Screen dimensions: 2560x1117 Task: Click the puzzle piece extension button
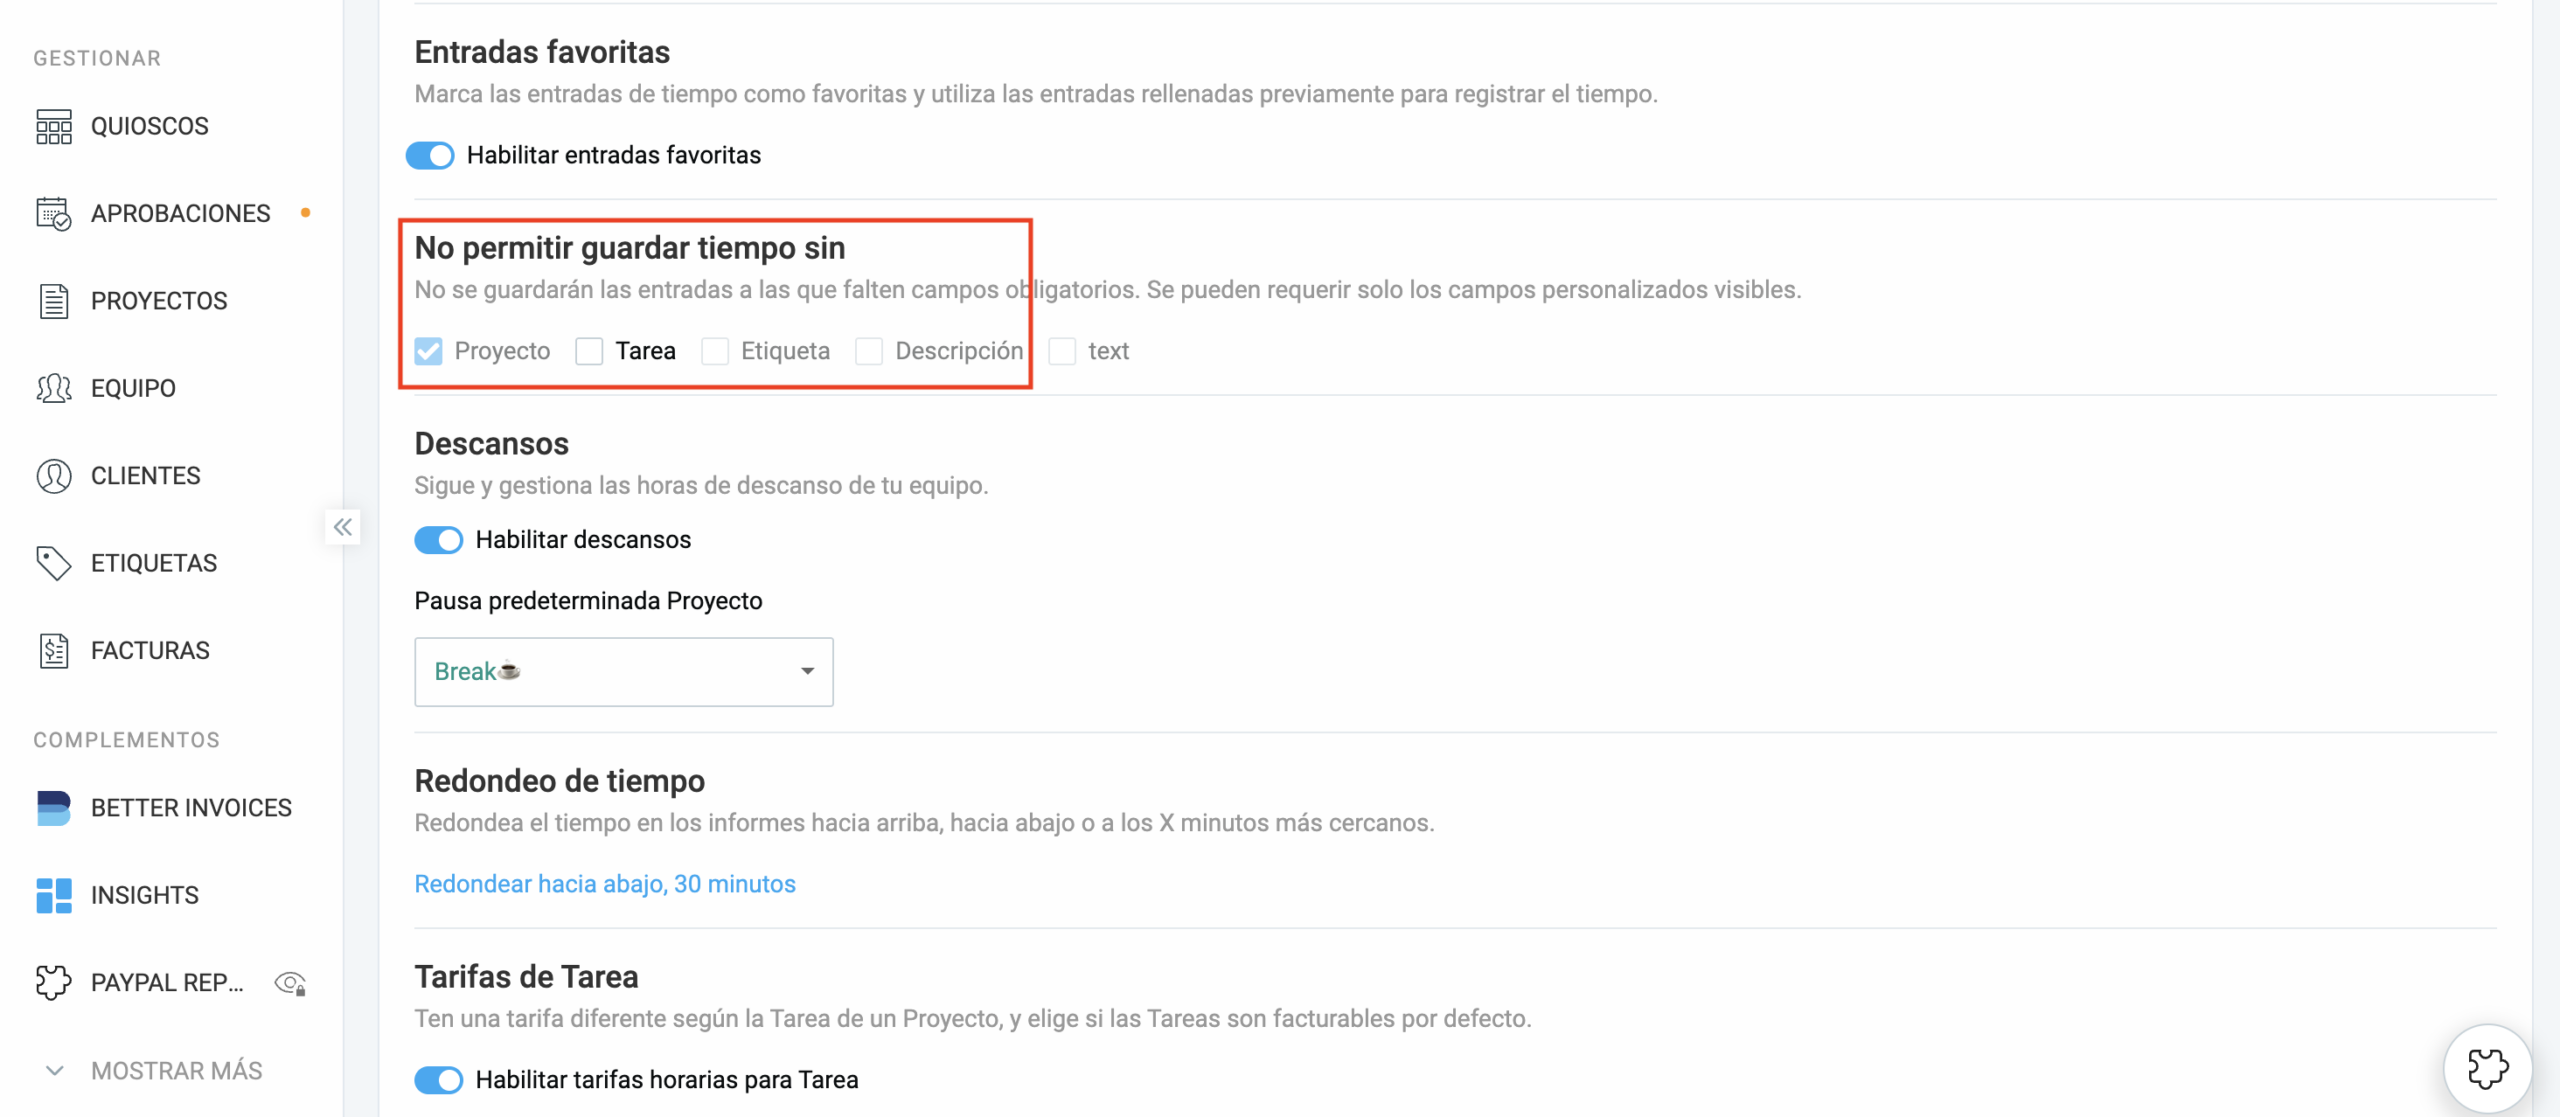(2486, 1068)
